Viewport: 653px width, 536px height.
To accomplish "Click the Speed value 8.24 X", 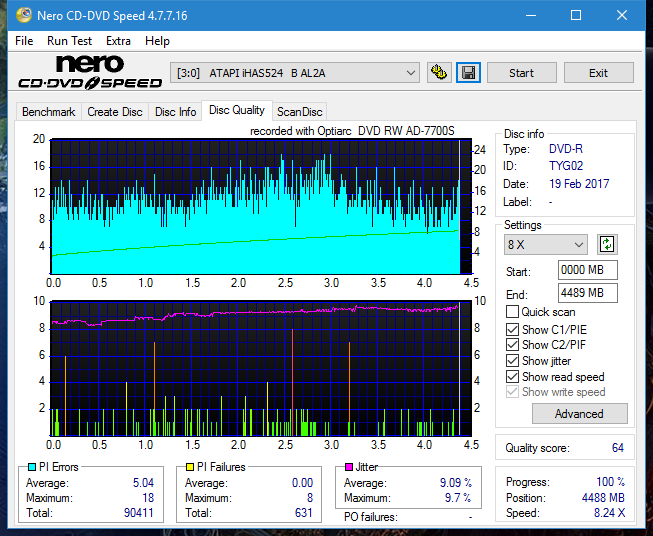I will (x=609, y=513).
